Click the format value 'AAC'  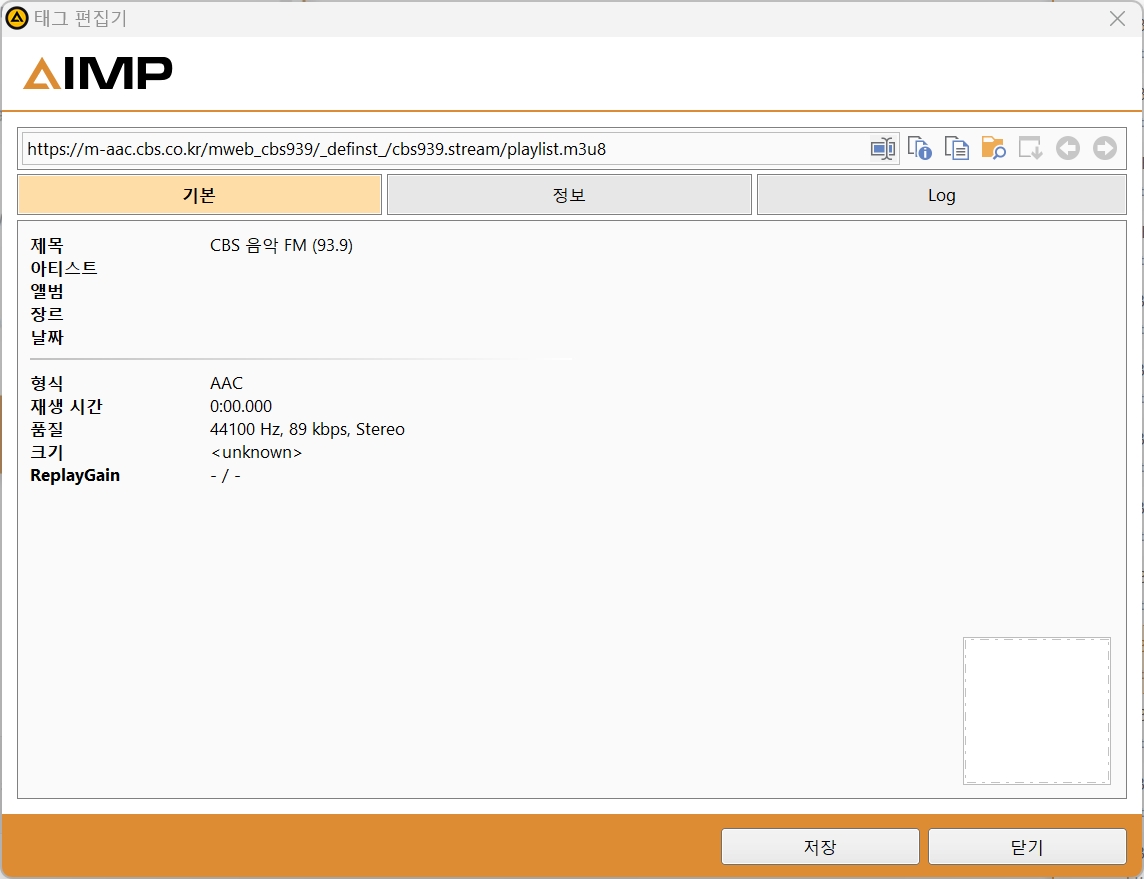[226, 383]
